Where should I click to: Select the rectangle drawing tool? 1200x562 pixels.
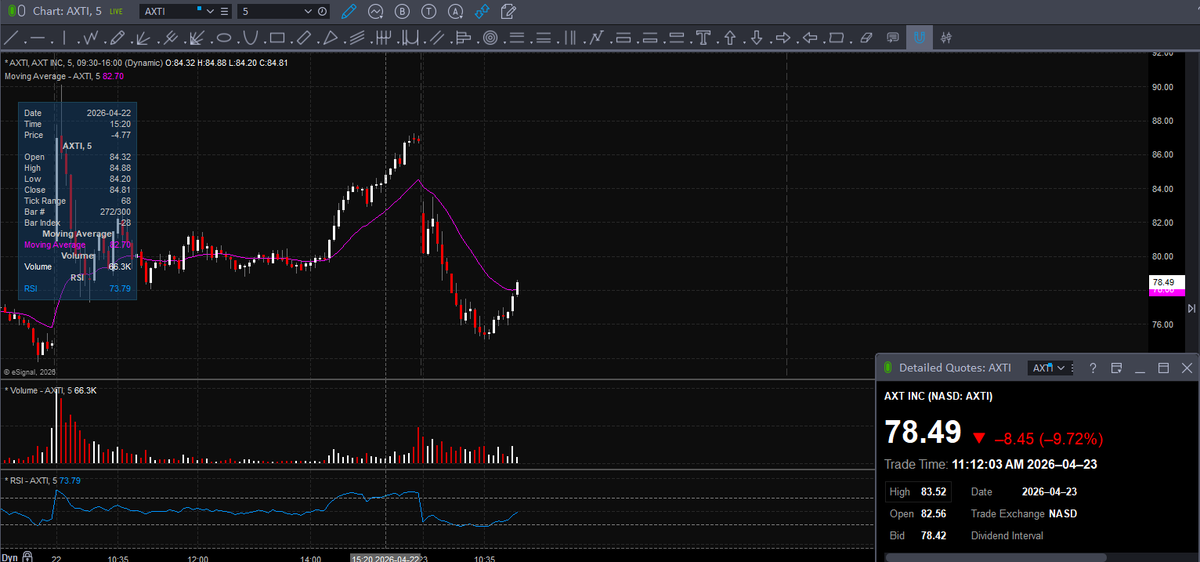coord(277,38)
